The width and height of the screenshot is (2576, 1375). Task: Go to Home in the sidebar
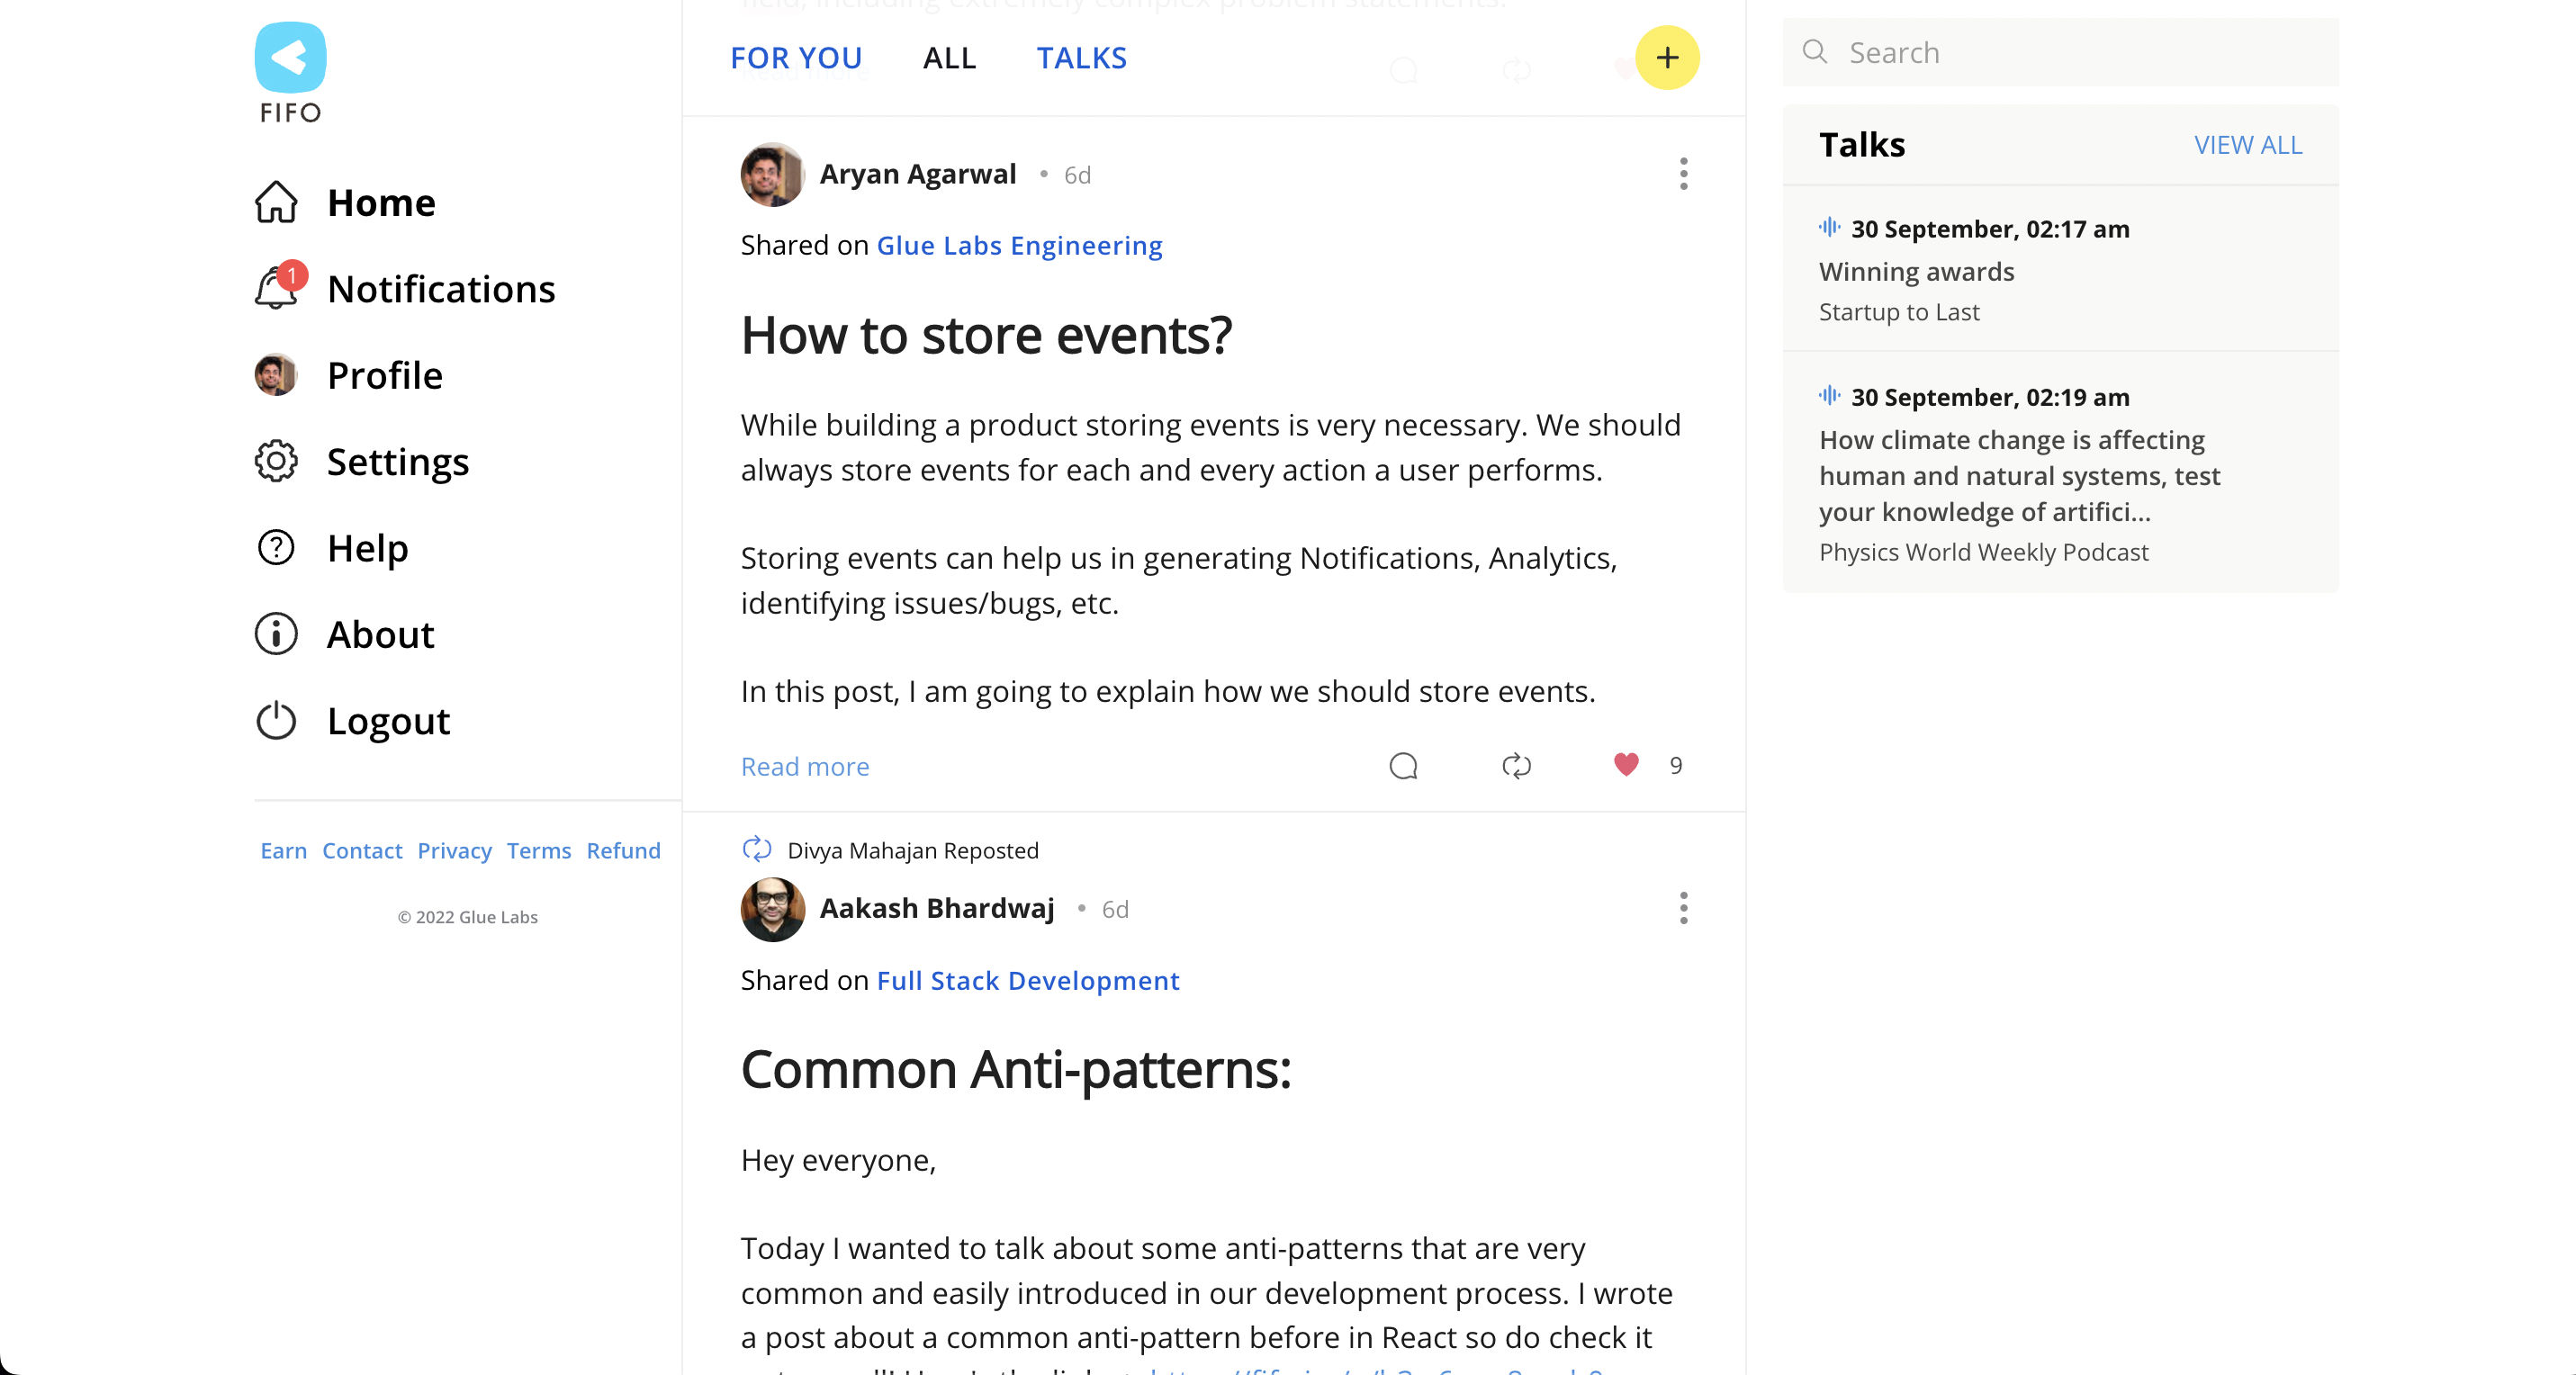[381, 202]
